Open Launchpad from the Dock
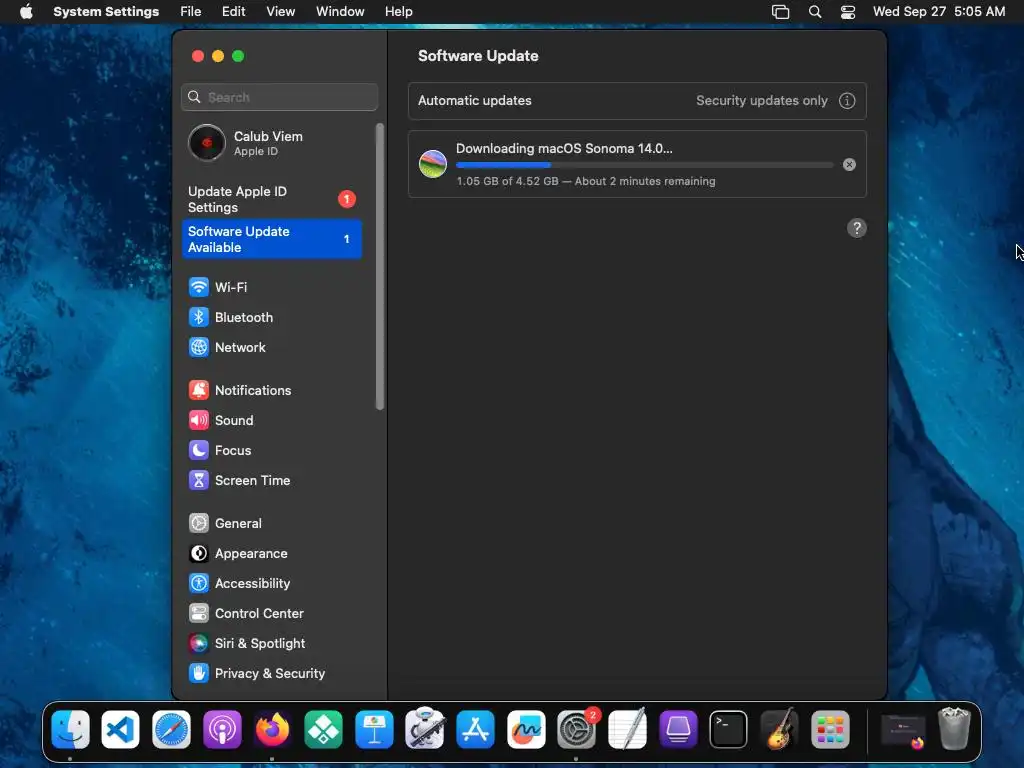Screen dimensions: 1024x768 tap(830, 729)
